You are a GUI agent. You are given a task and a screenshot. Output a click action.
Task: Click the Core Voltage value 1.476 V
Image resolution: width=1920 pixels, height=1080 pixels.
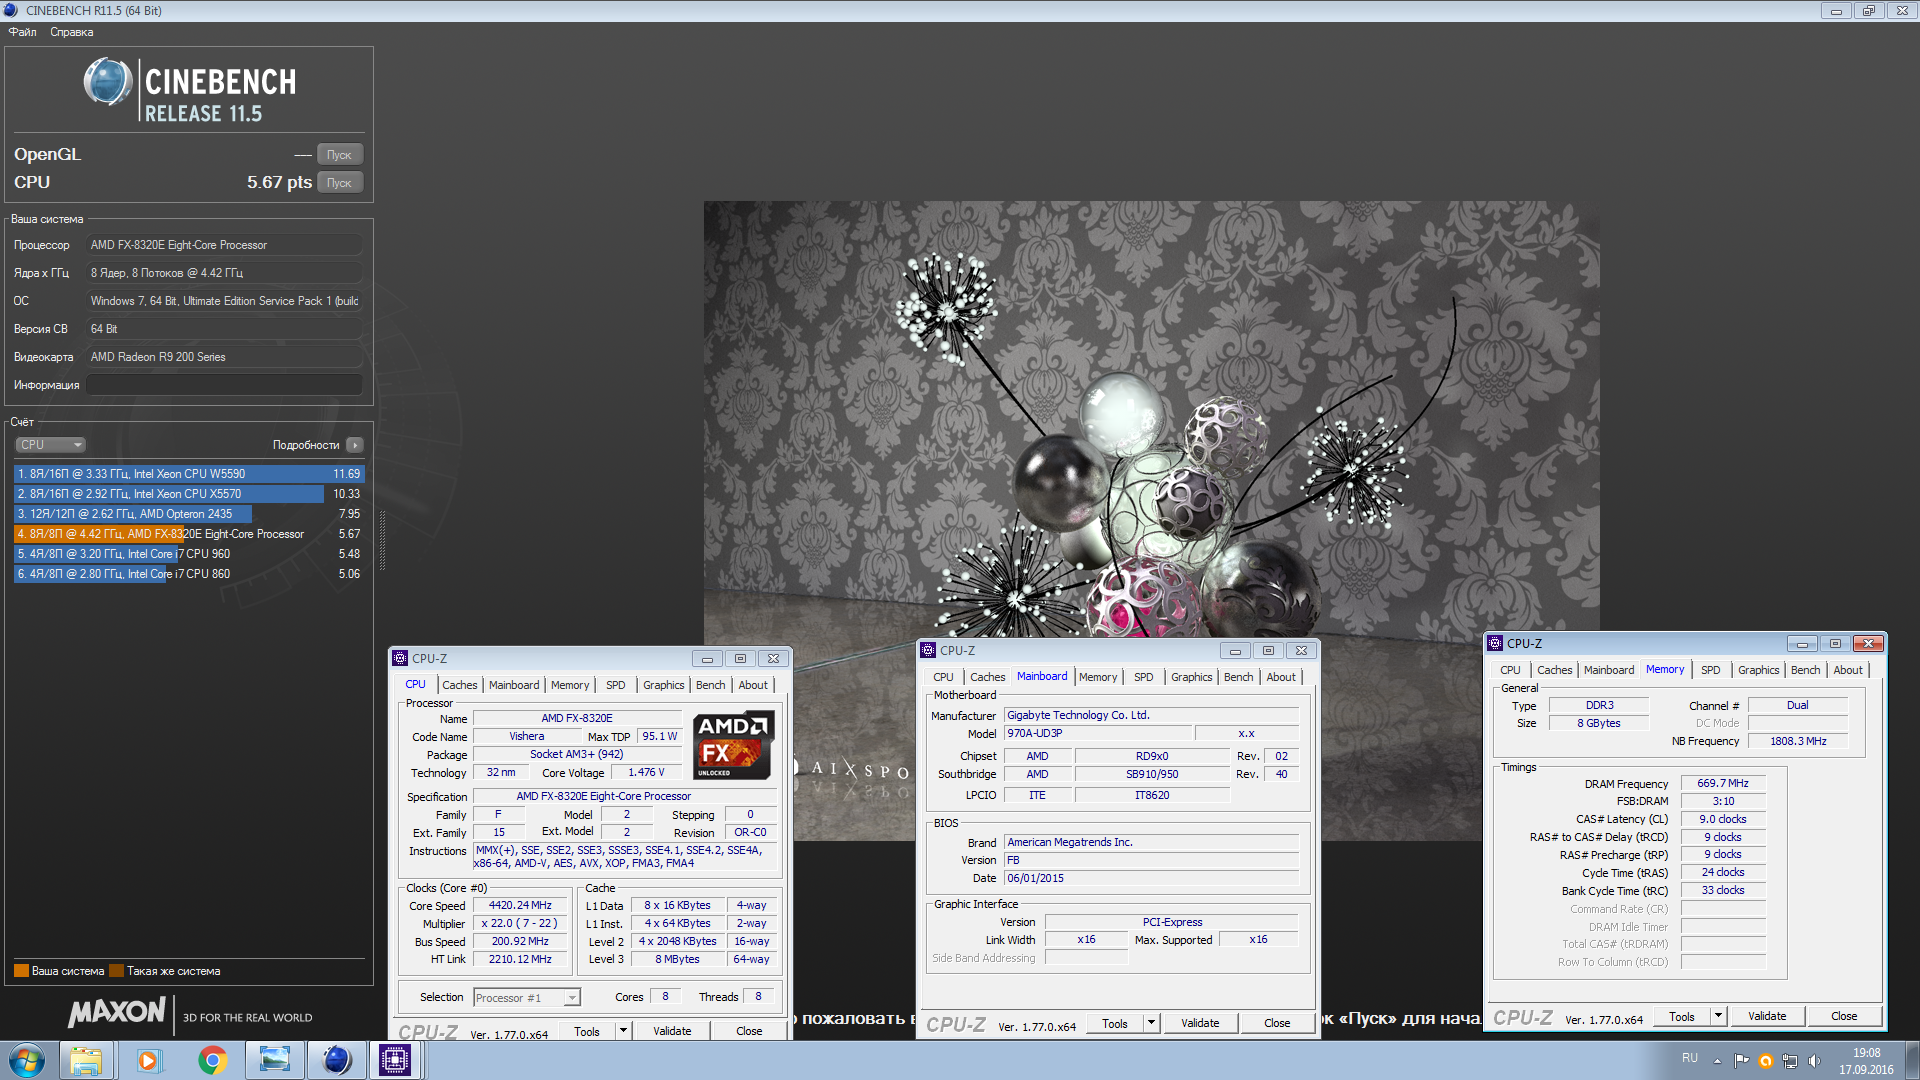point(646,772)
